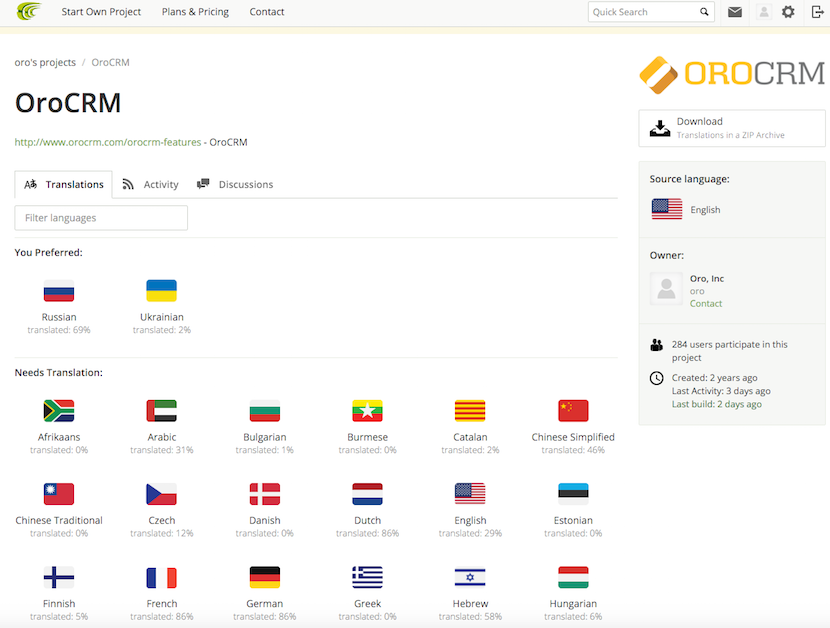Select the Hebrew flag icon

click(470, 577)
